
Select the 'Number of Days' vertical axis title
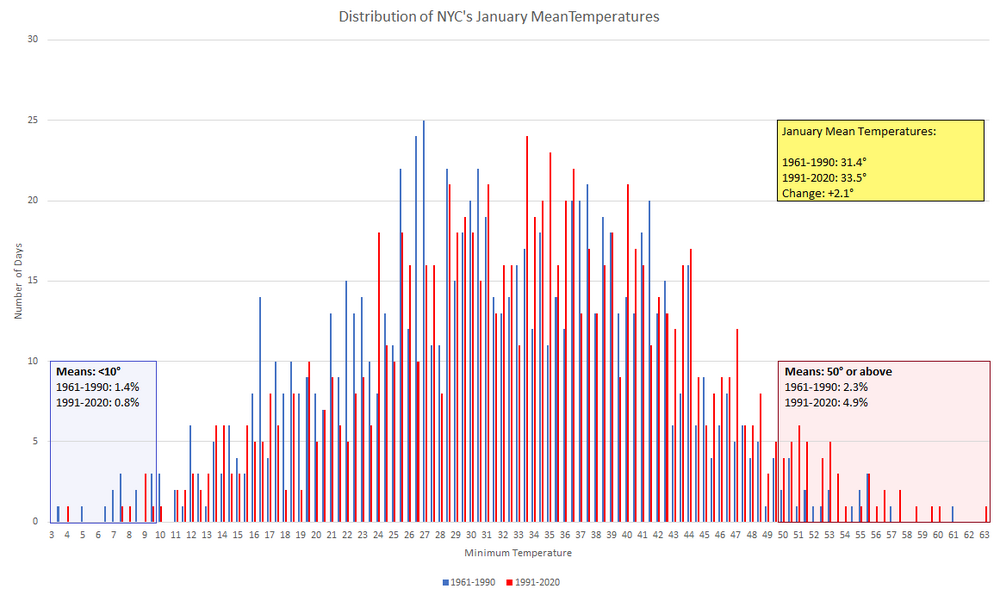[x=18, y=281]
